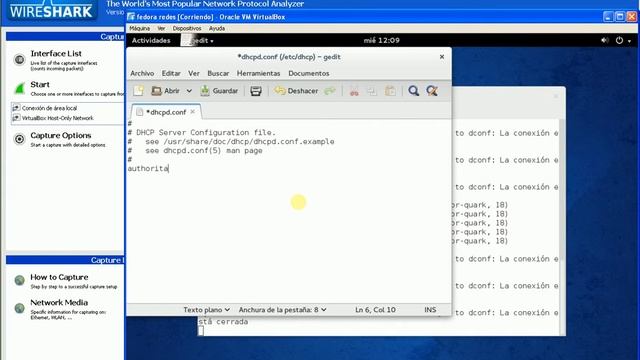Undo with the Deshacer button

coord(296,91)
